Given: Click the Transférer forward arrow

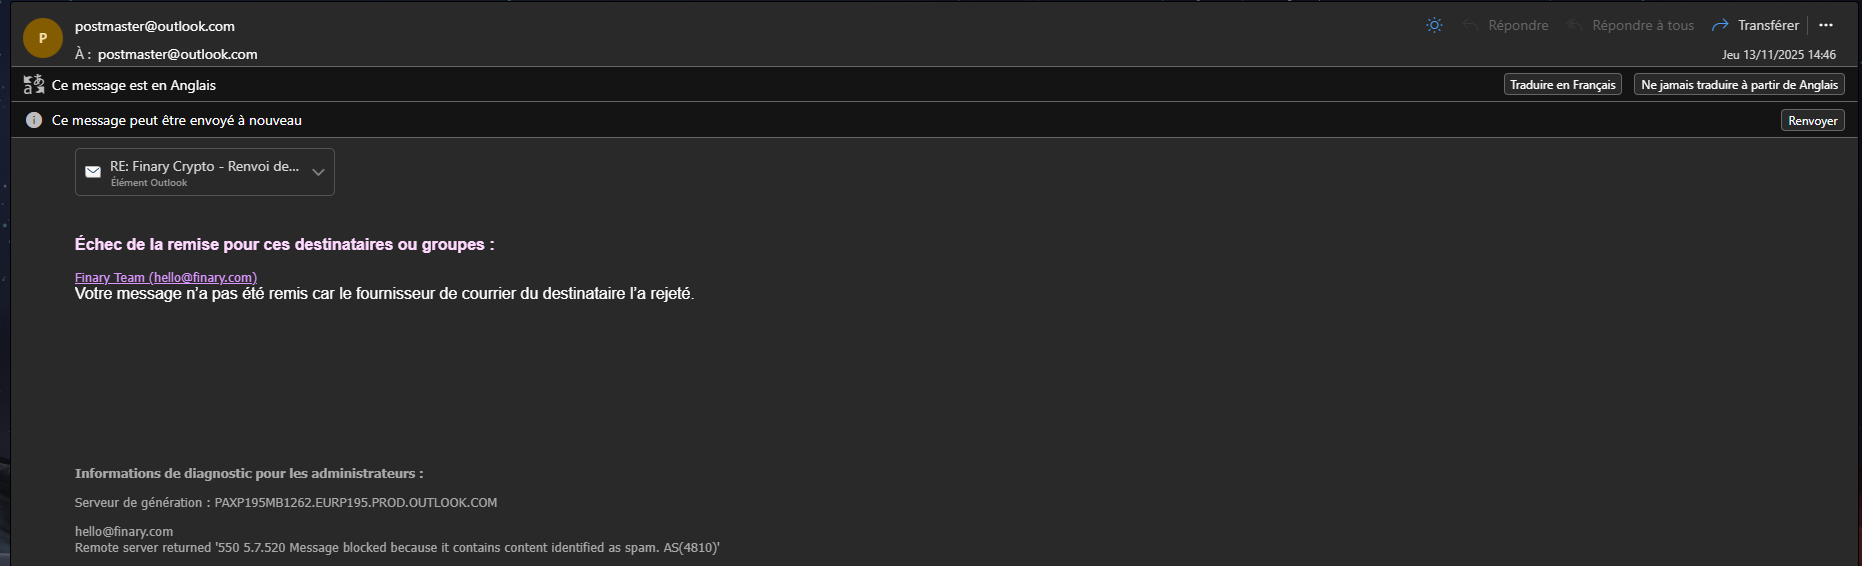Looking at the screenshot, I should click(x=1720, y=25).
